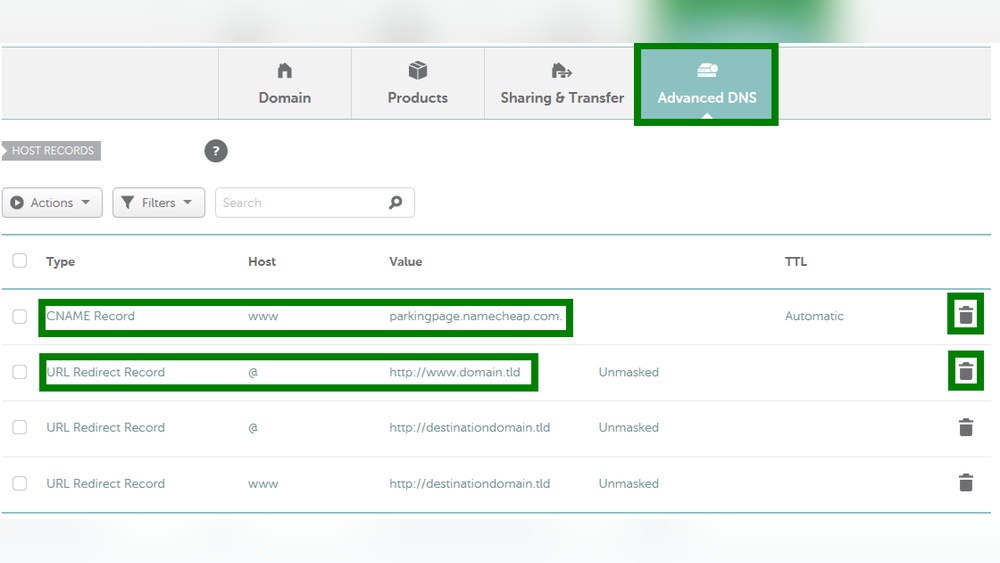Tick the select-all checkbox in the table header
This screenshot has width=1000, height=563.
tap(20, 260)
